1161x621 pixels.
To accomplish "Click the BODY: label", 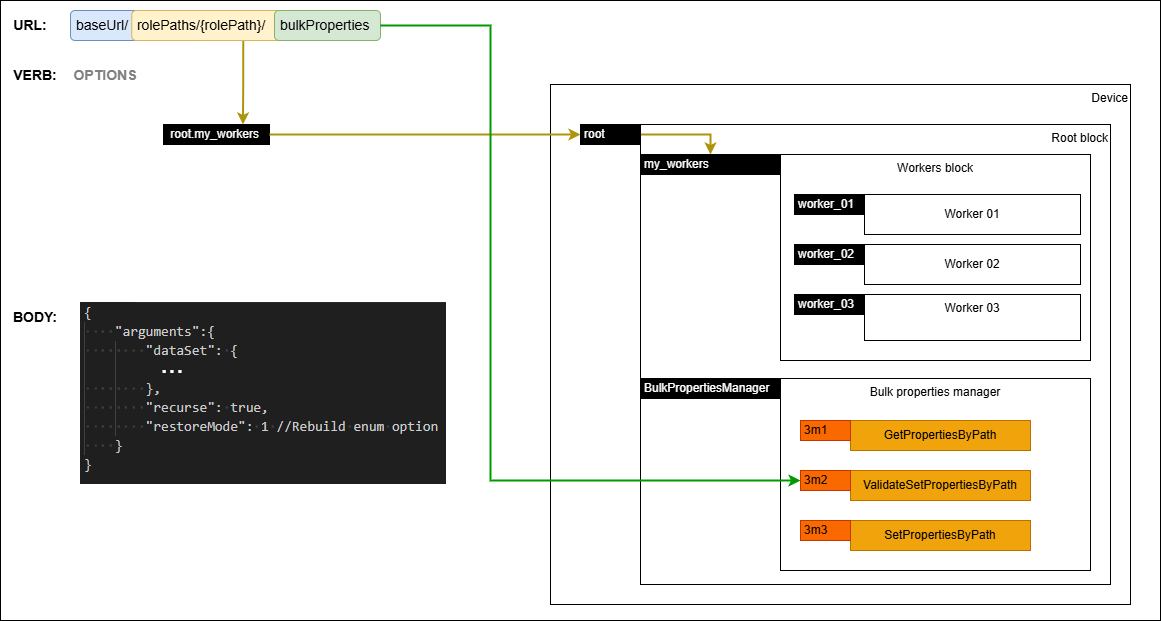I will pos(35,318).
